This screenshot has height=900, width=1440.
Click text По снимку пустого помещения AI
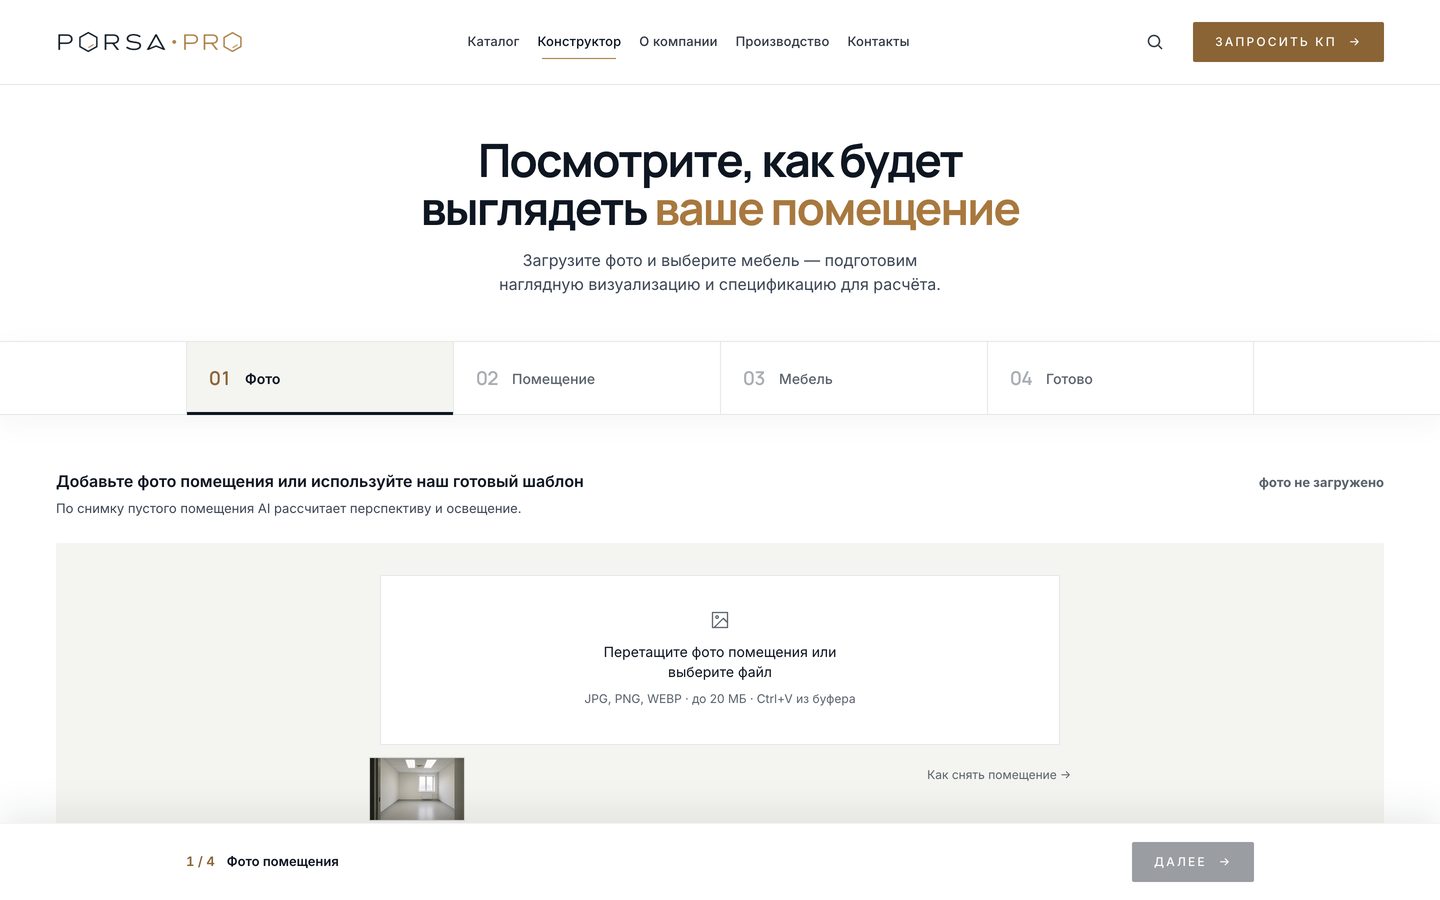click(x=289, y=508)
